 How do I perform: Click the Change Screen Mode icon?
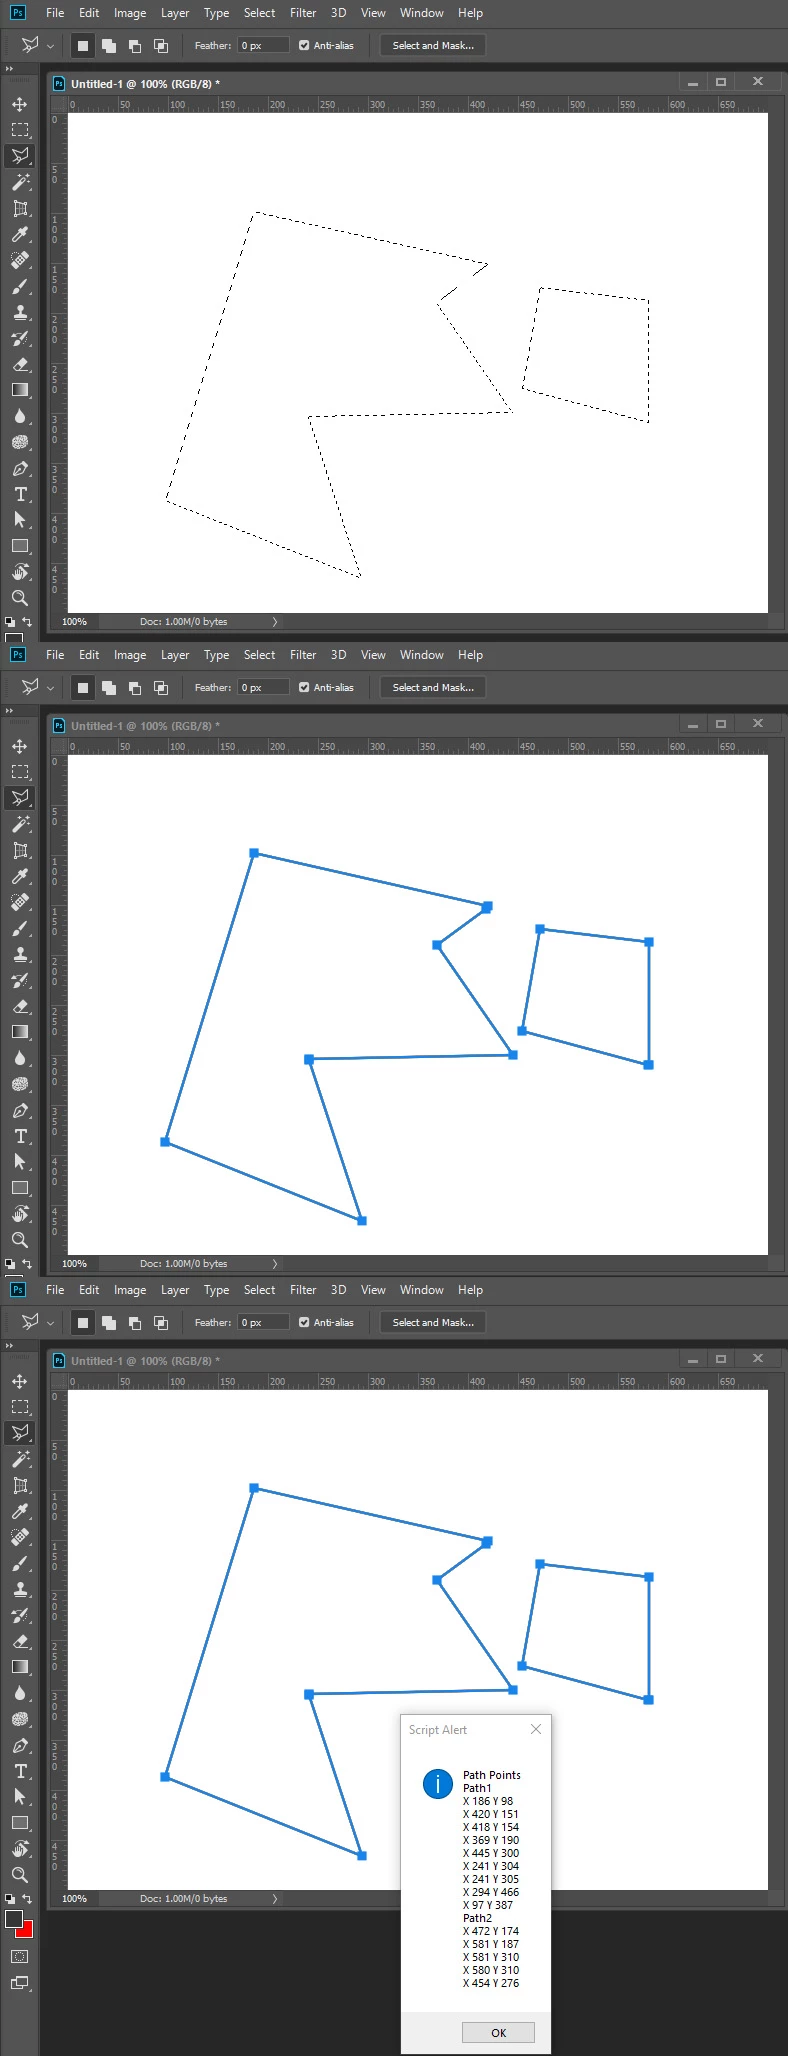(x=19, y=1982)
